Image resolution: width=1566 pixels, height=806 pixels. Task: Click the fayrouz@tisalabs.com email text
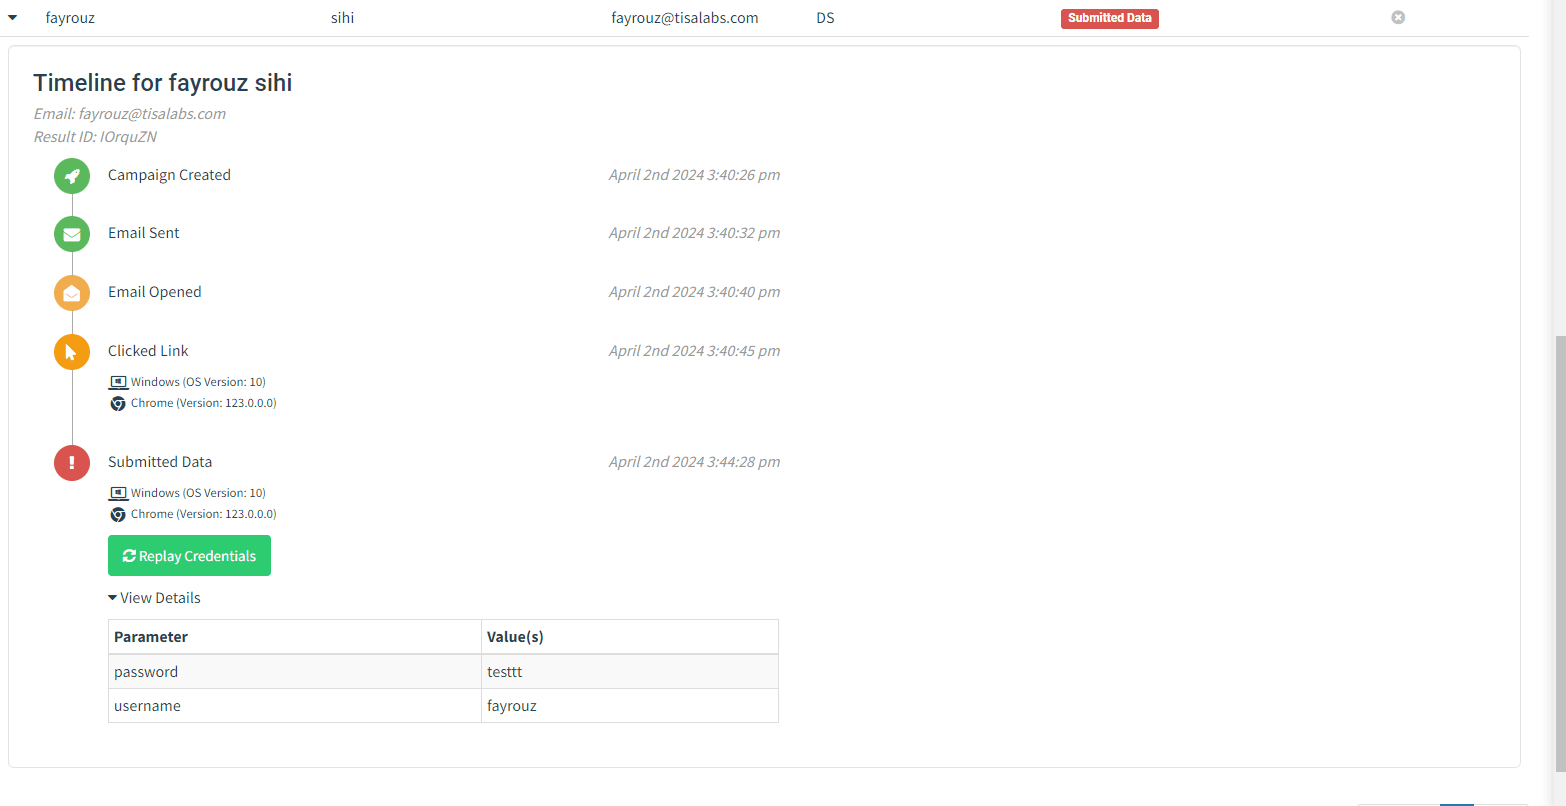(x=685, y=17)
